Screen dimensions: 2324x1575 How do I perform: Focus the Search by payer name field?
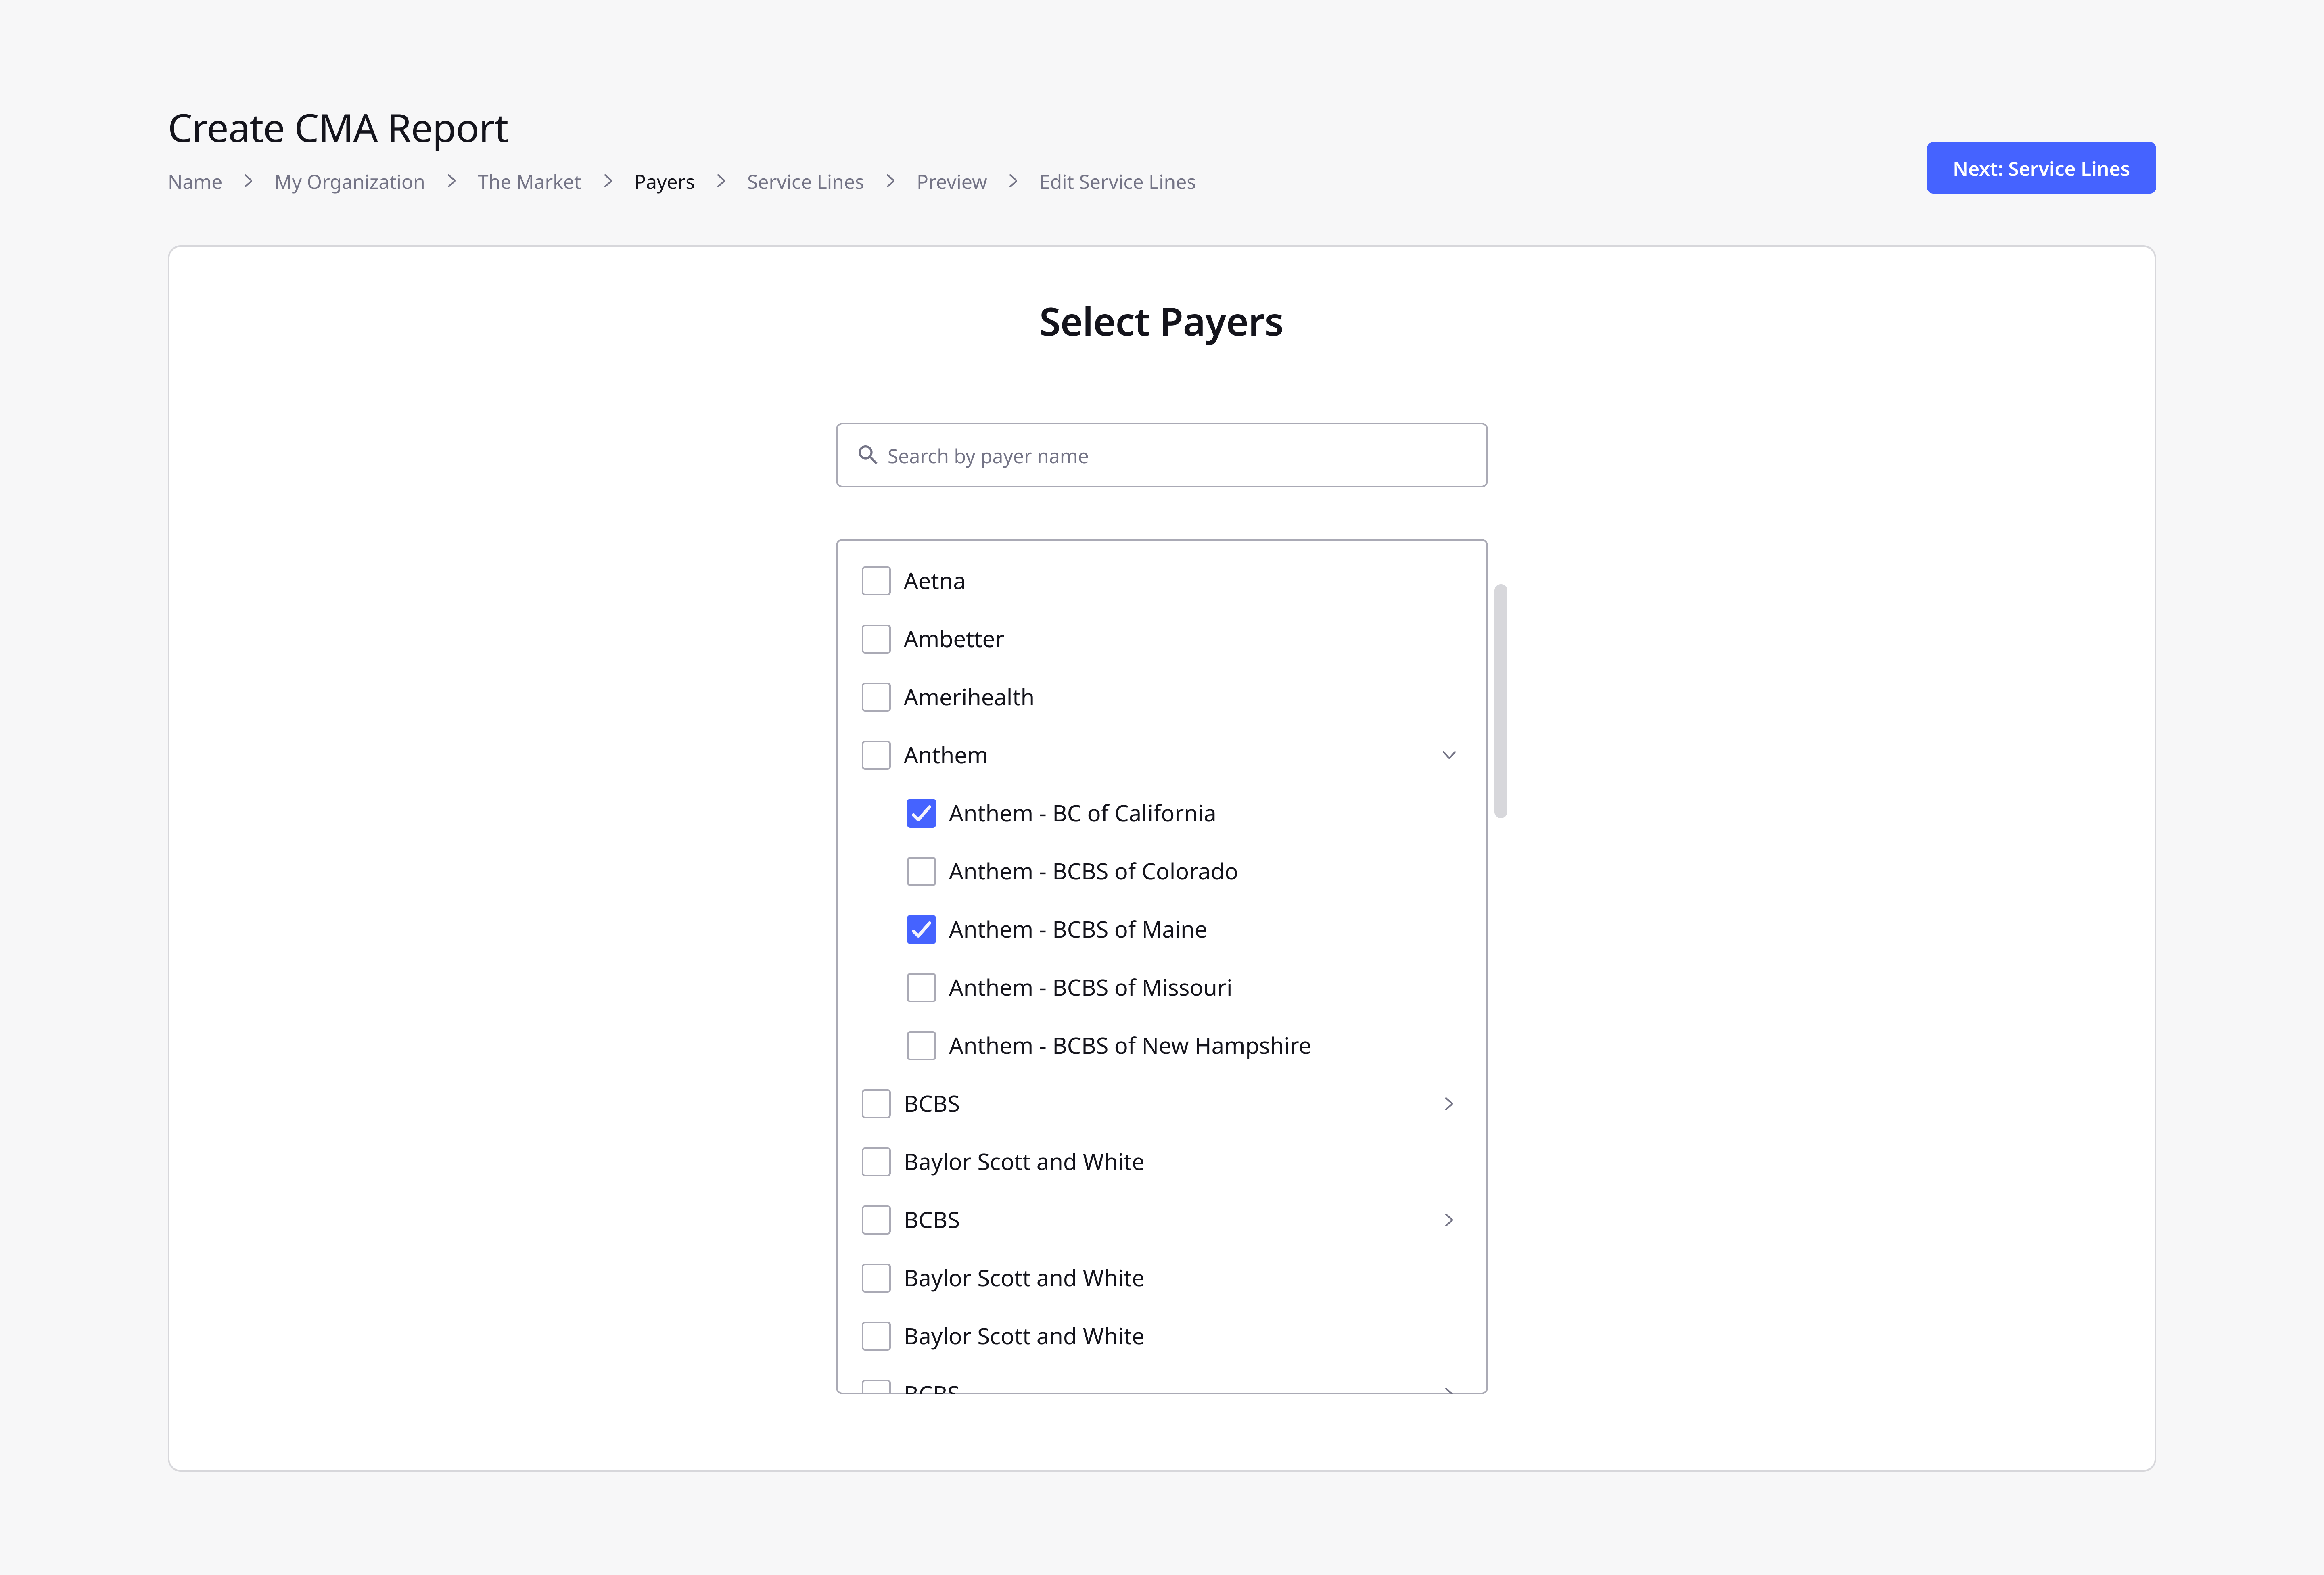[x=1161, y=455]
